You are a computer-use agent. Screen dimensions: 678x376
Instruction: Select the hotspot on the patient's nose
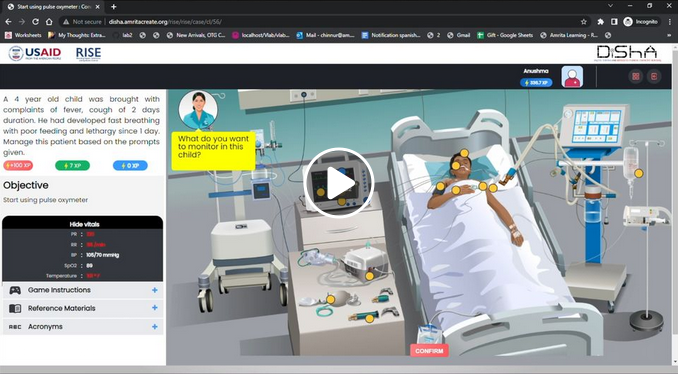click(455, 165)
